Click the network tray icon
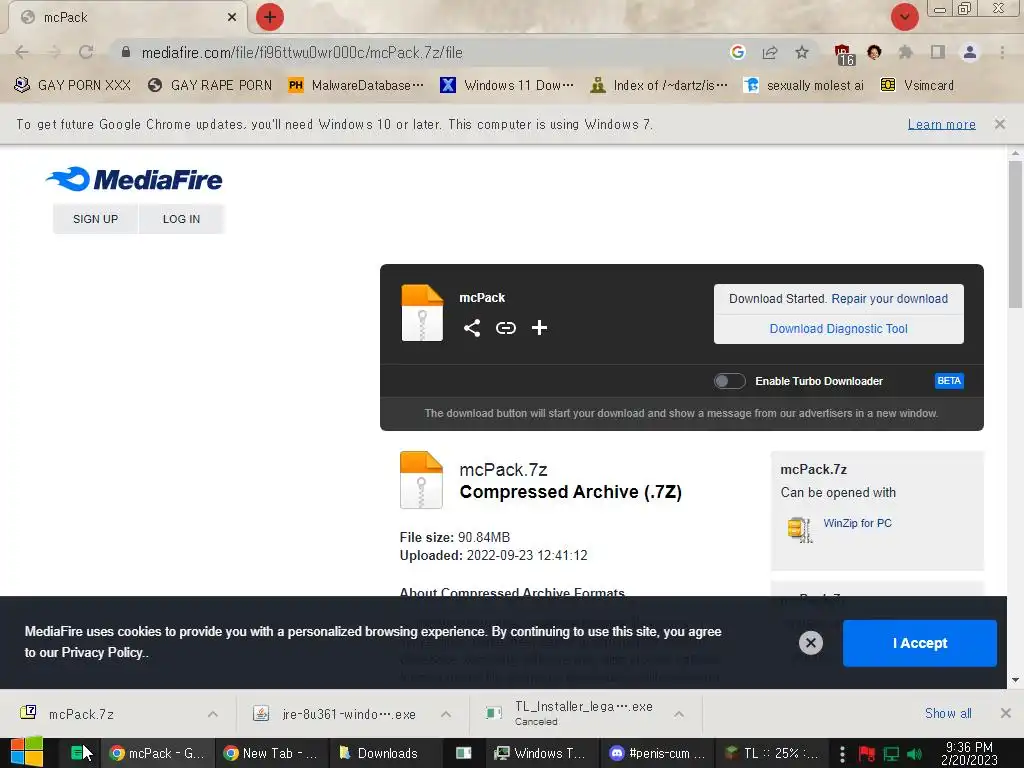Screen dimensions: 1024x768 891,754
